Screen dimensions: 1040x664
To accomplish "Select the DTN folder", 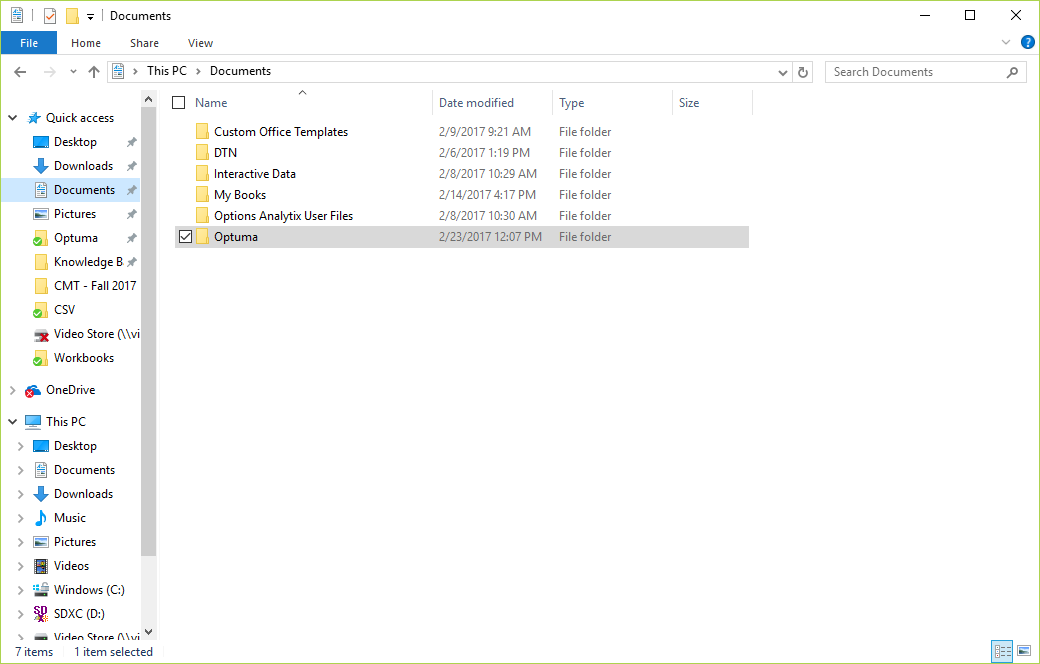I will pyautogui.click(x=462, y=153).
